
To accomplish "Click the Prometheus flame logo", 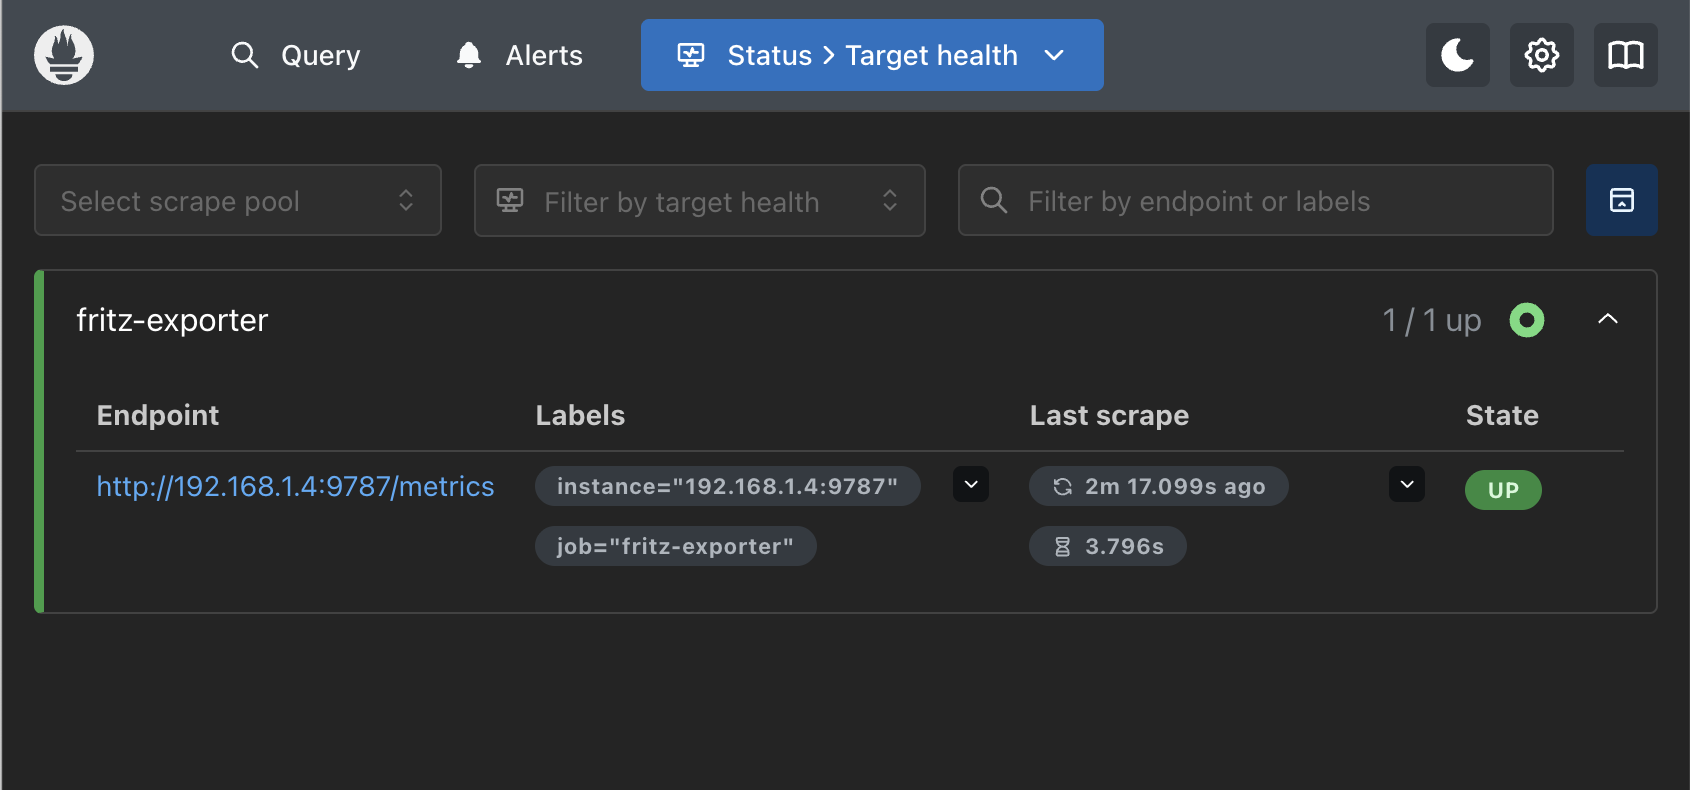I will [x=64, y=55].
